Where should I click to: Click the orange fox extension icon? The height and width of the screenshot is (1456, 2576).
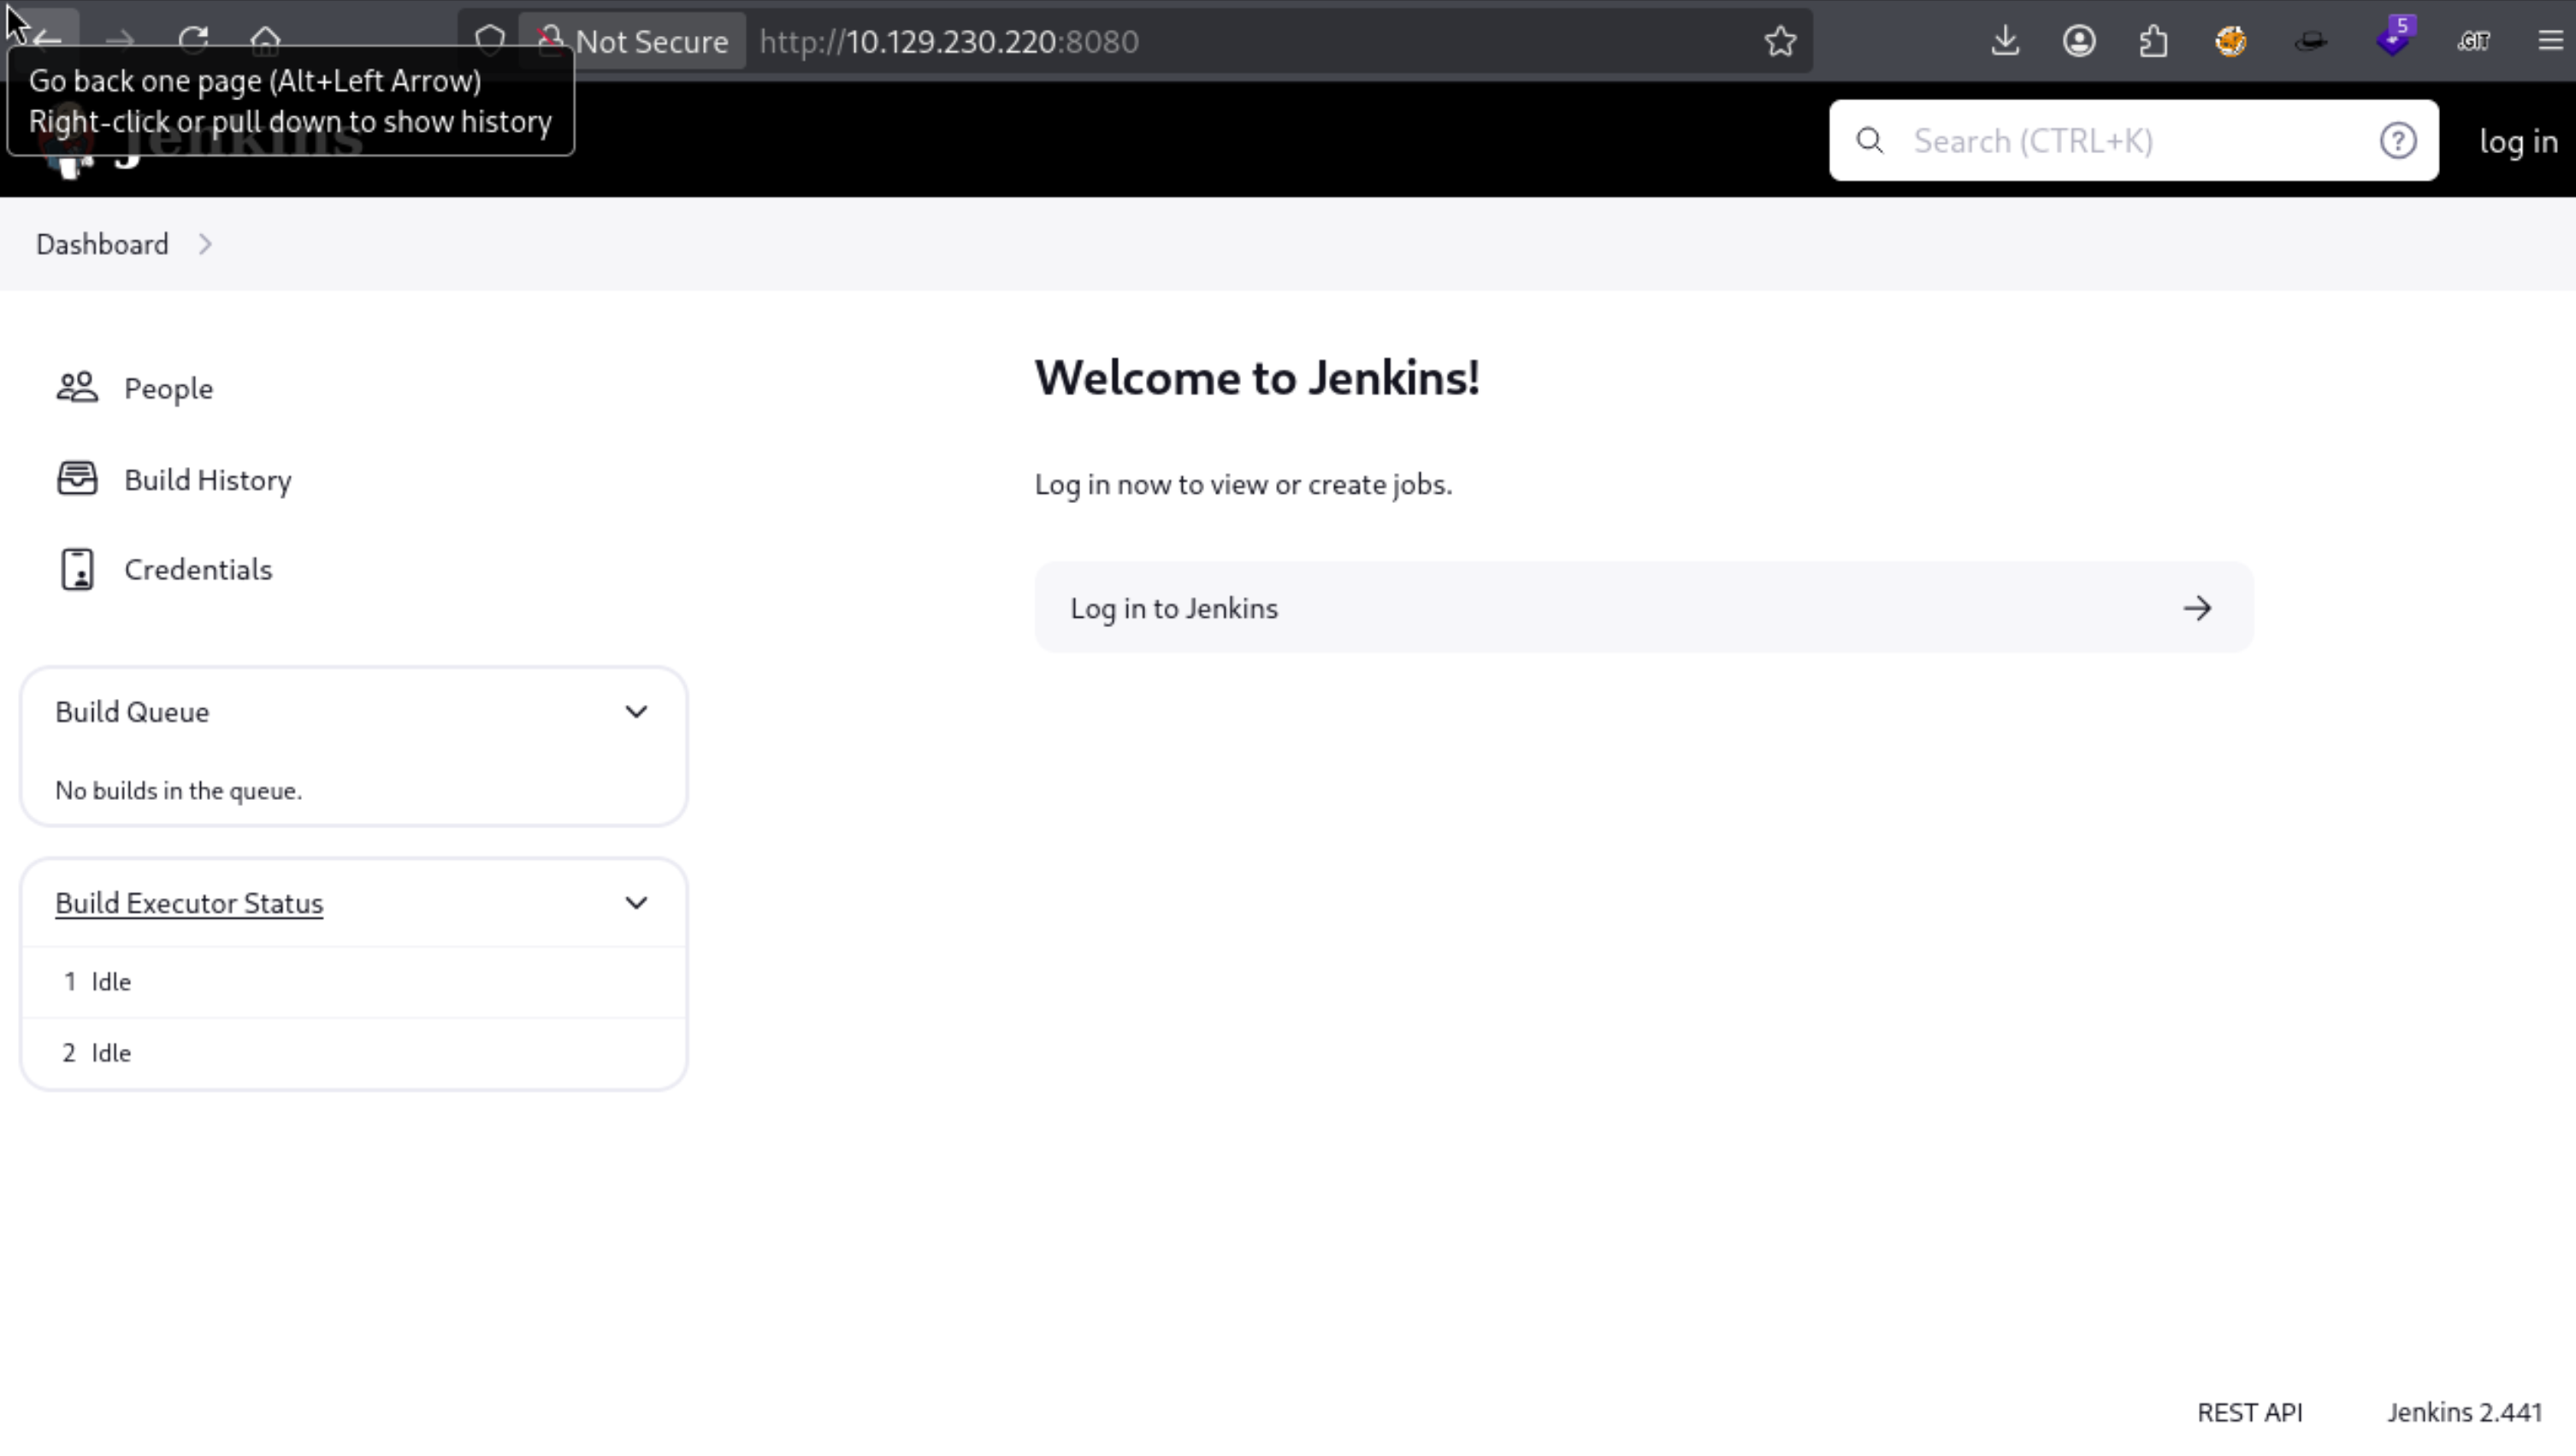point(2231,41)
